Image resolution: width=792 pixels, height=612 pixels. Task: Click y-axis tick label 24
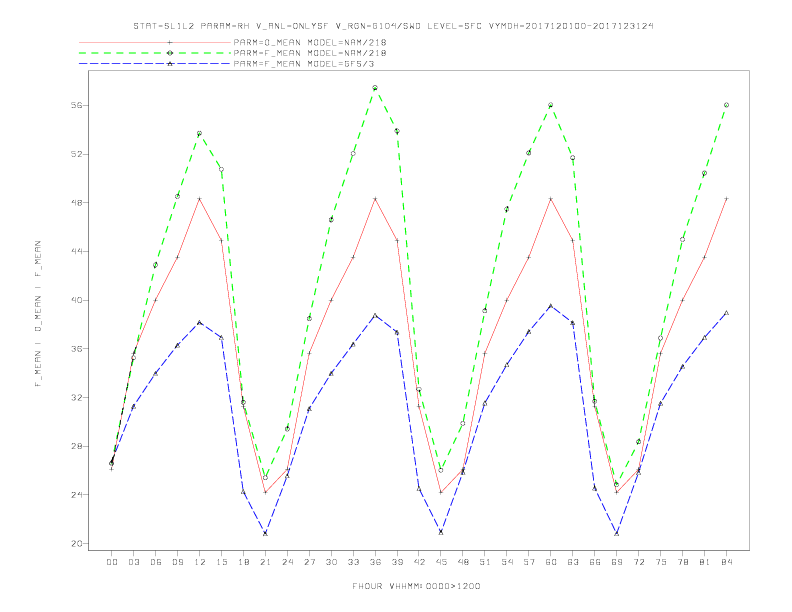78,495
